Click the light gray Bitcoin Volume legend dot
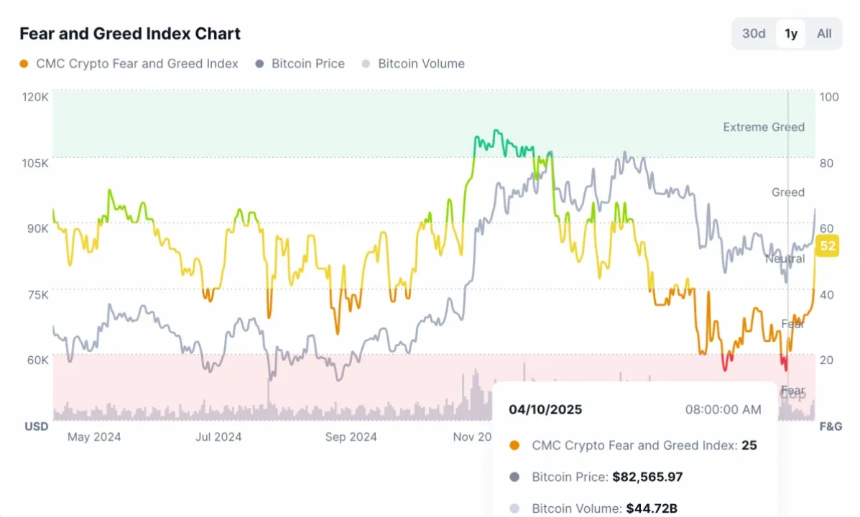860x517 pixels. pos(366,64)
